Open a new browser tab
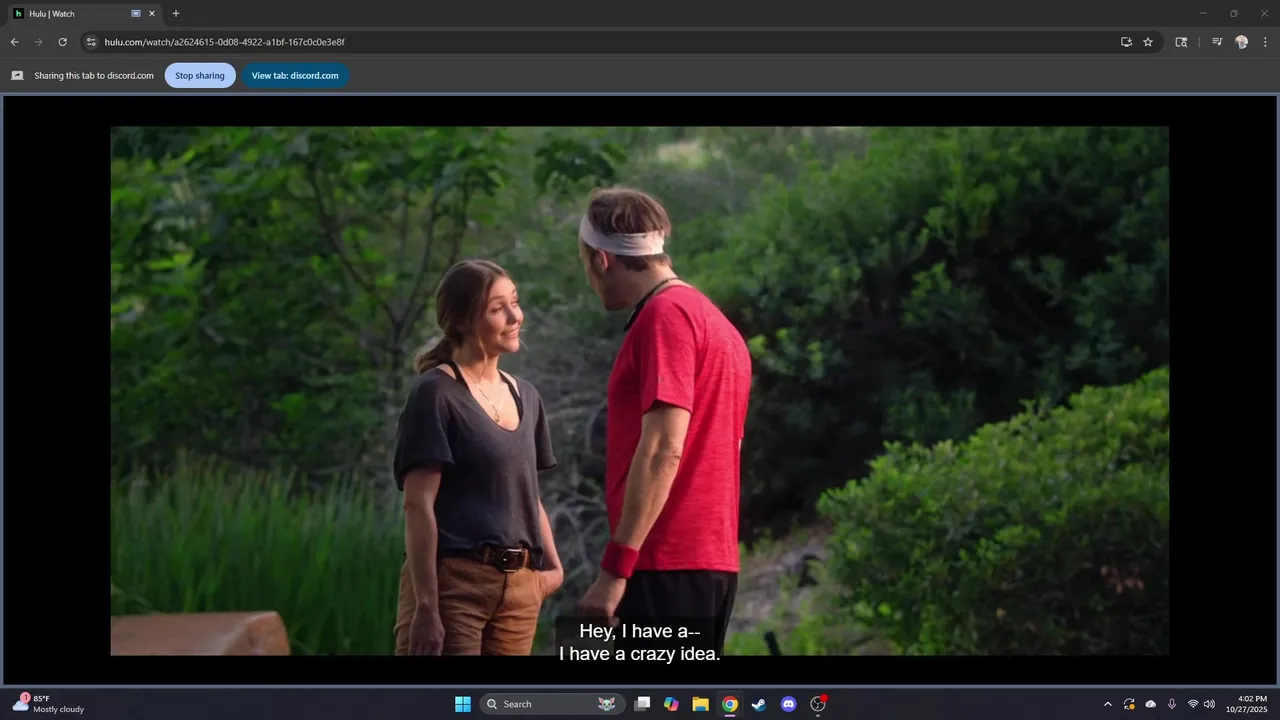Viewport: 1280px width, 720px height. coord(176,14)
